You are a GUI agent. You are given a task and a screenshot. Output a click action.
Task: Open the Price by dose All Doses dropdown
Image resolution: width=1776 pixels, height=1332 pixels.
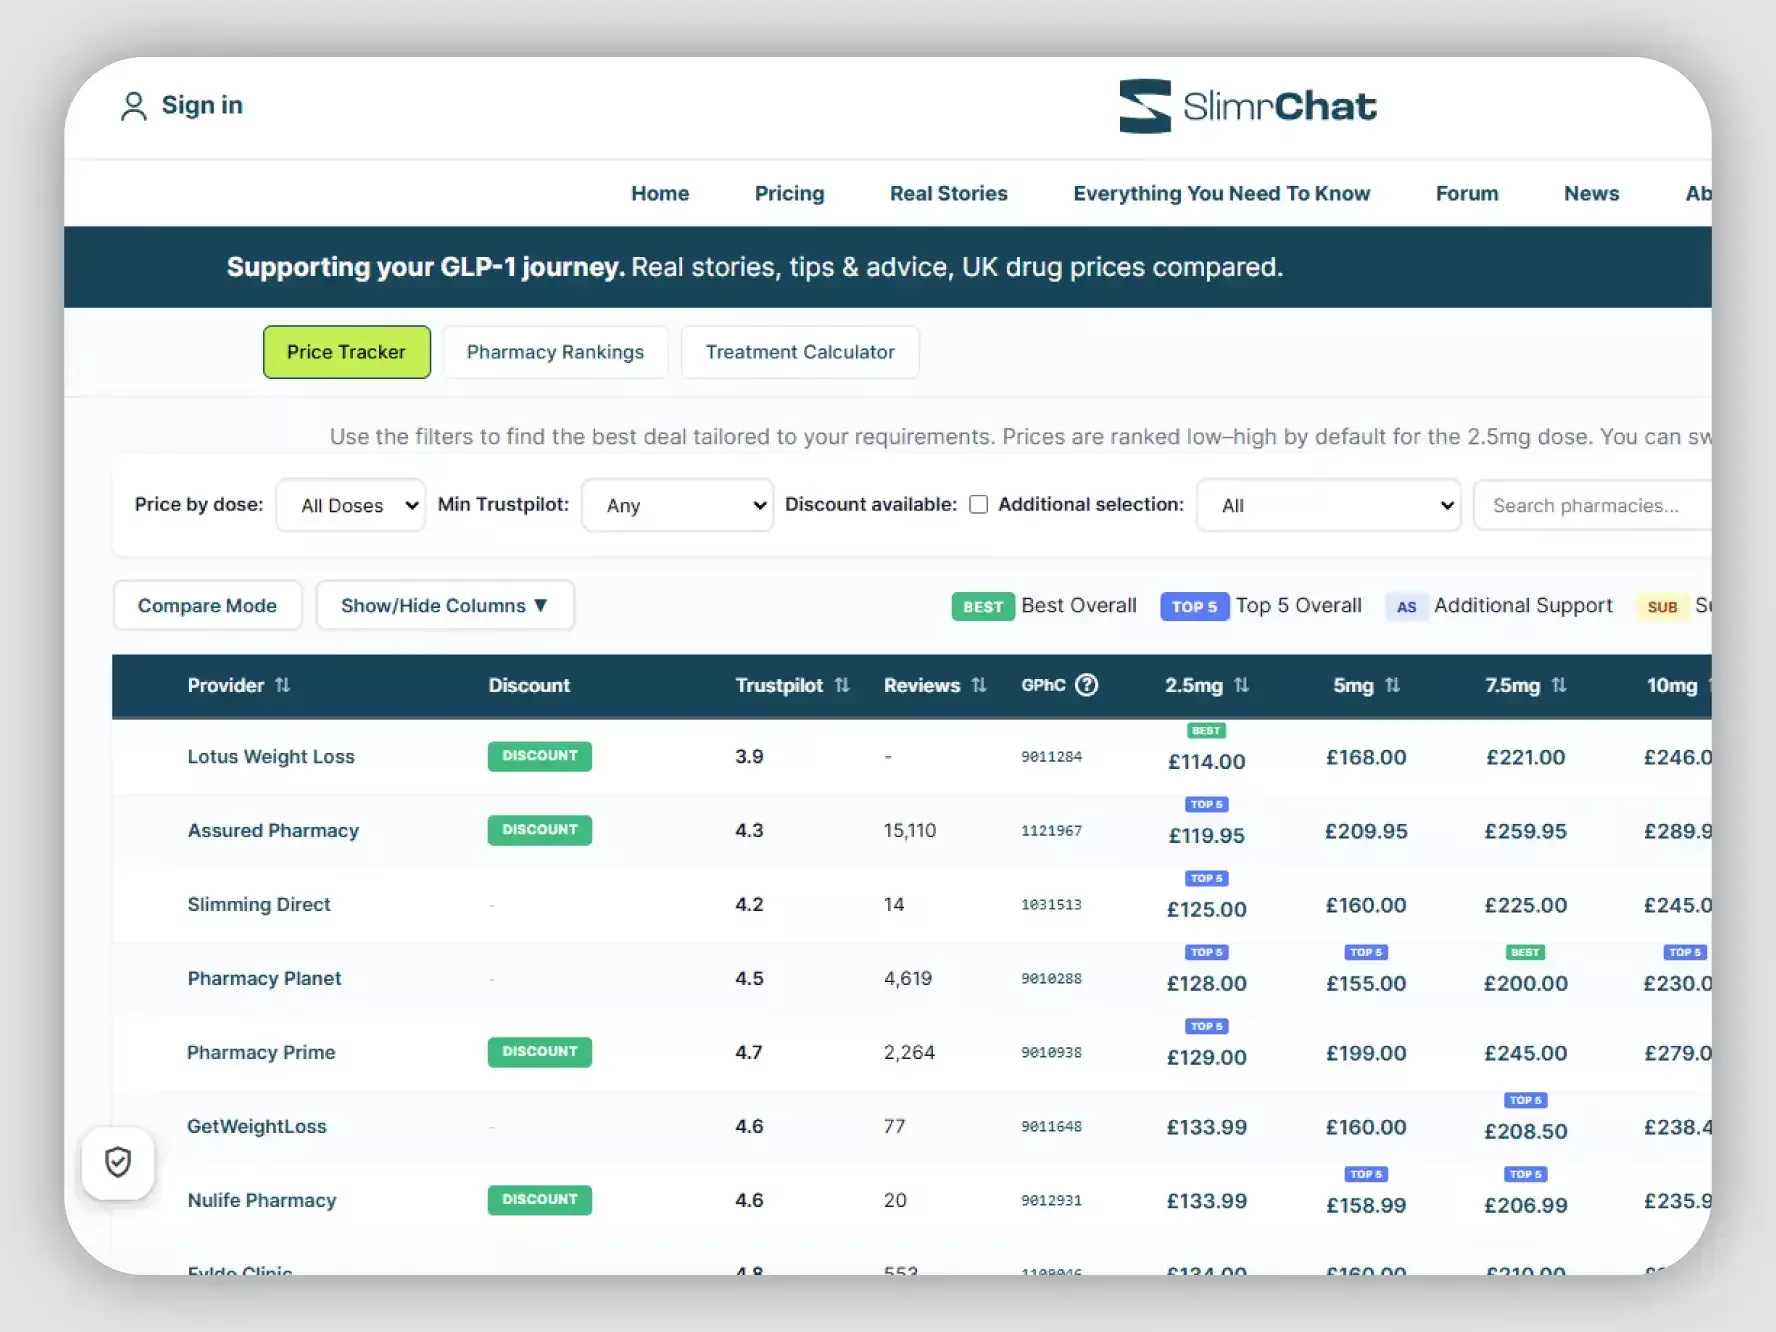coord(351,505)
